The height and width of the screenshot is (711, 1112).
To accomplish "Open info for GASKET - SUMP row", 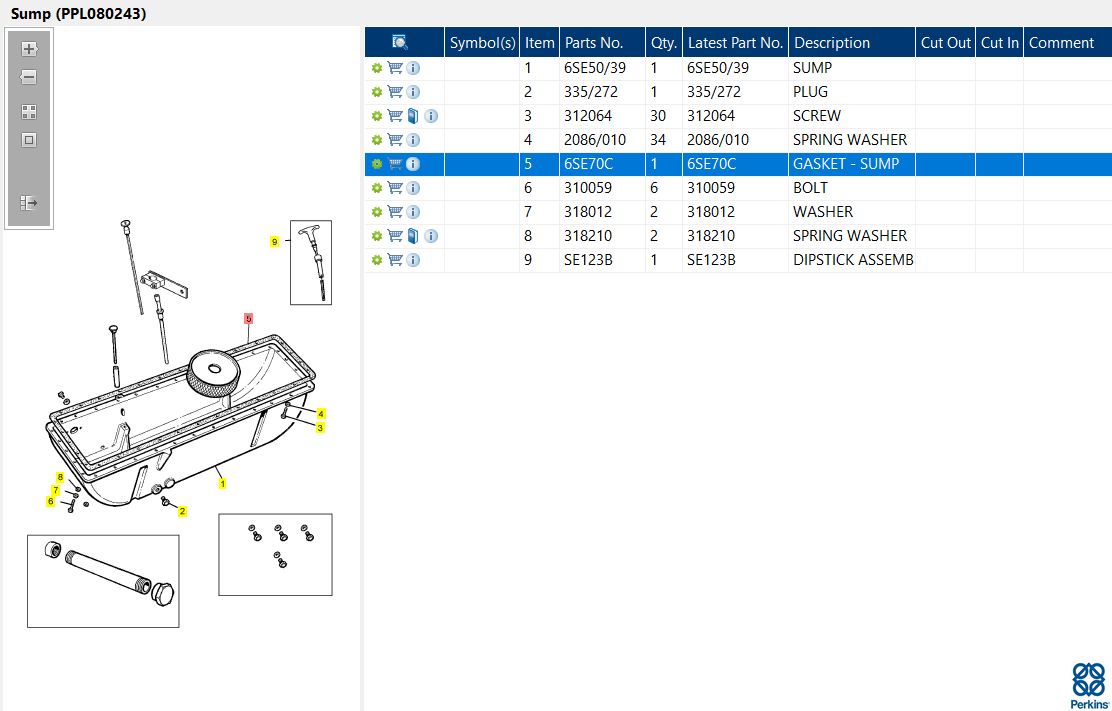I will pyautogui.click(x=413, y=164).
